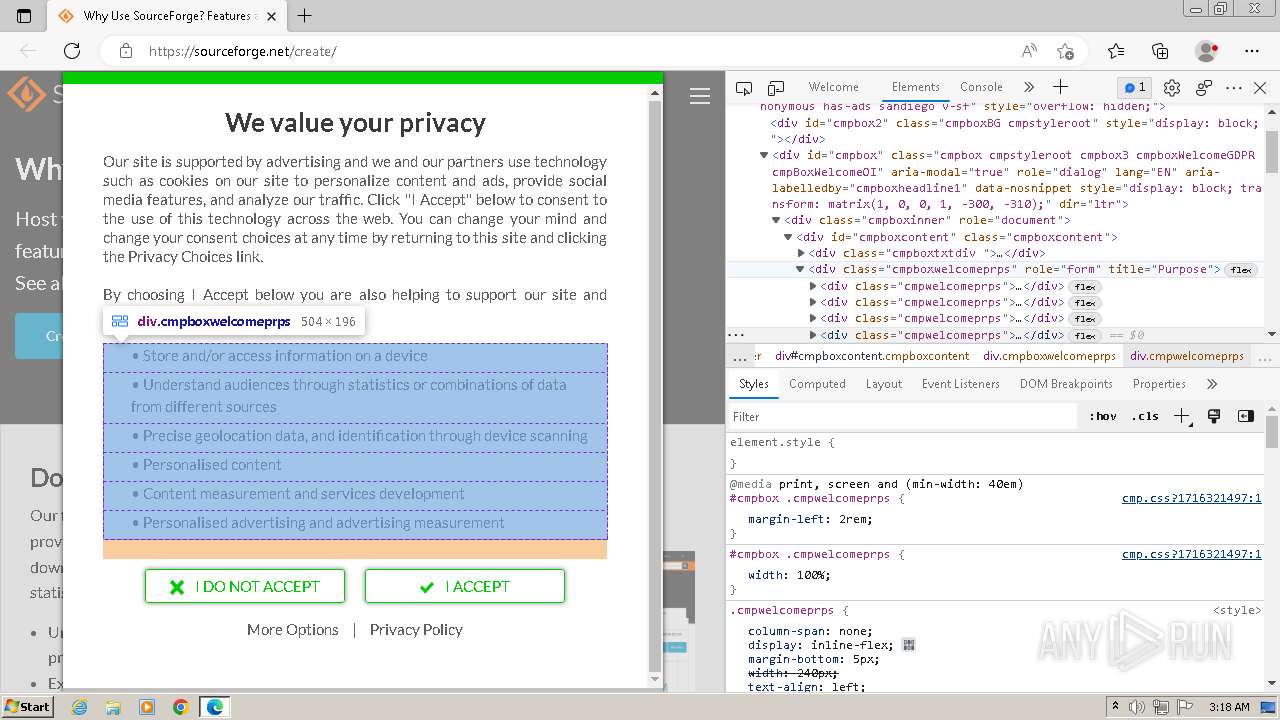Image resolution: width=1280 pixels, height=720 pixels.
Task: Expand the selected cmpwelcomeprps div ($0)
Action: click(x=813, y=335)
